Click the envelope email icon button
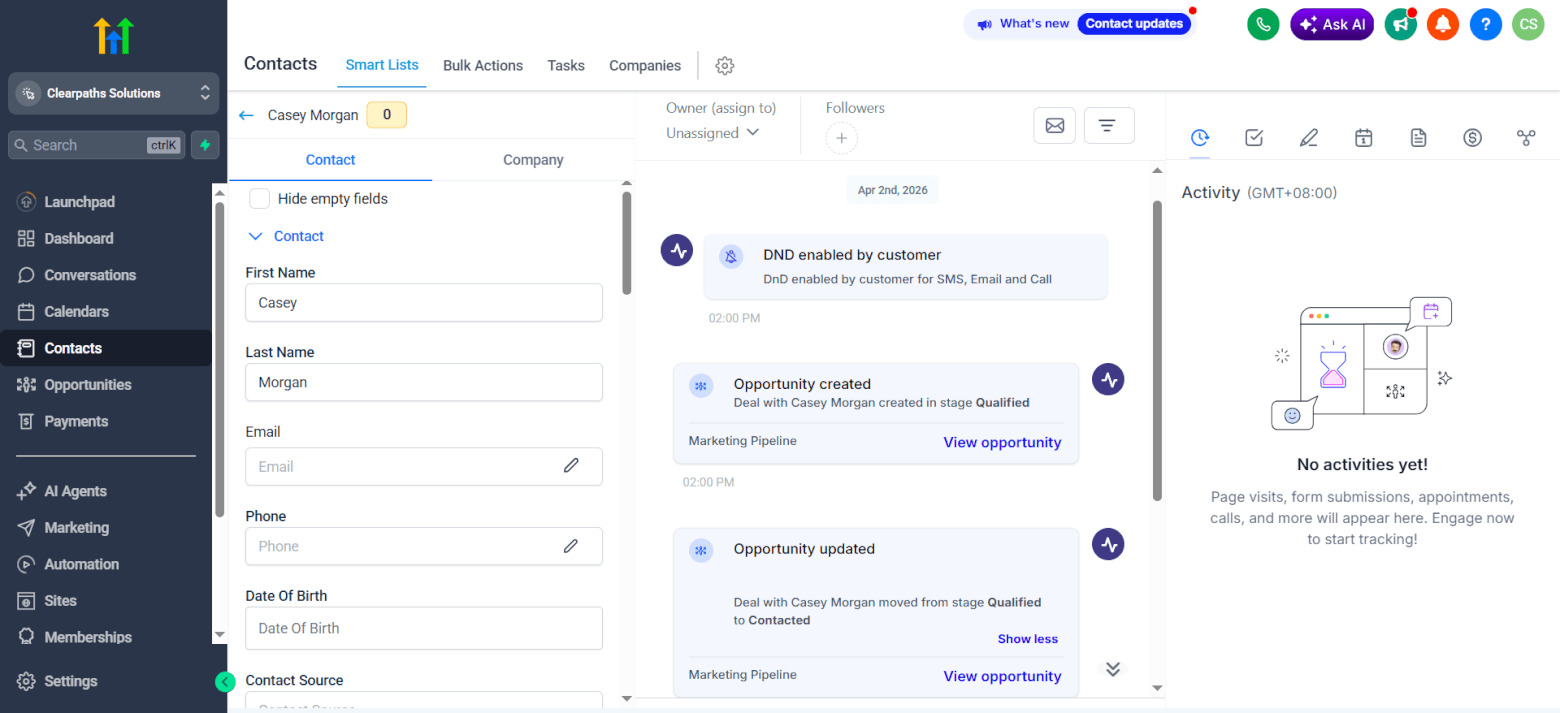The height and width of the screenshot is (713, 1560). pyautogui.click(x=1054, y=125)
